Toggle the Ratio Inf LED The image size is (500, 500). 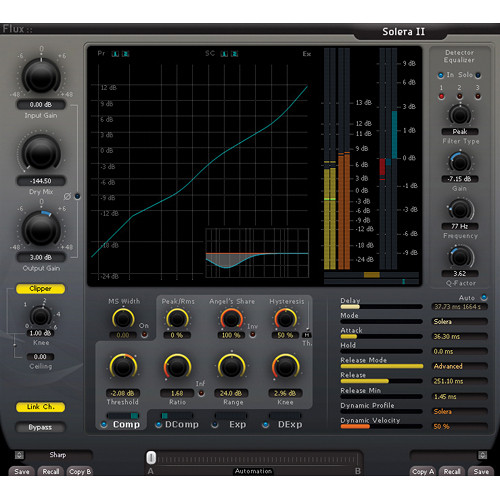pyautogui.click(x=201, y=393)
